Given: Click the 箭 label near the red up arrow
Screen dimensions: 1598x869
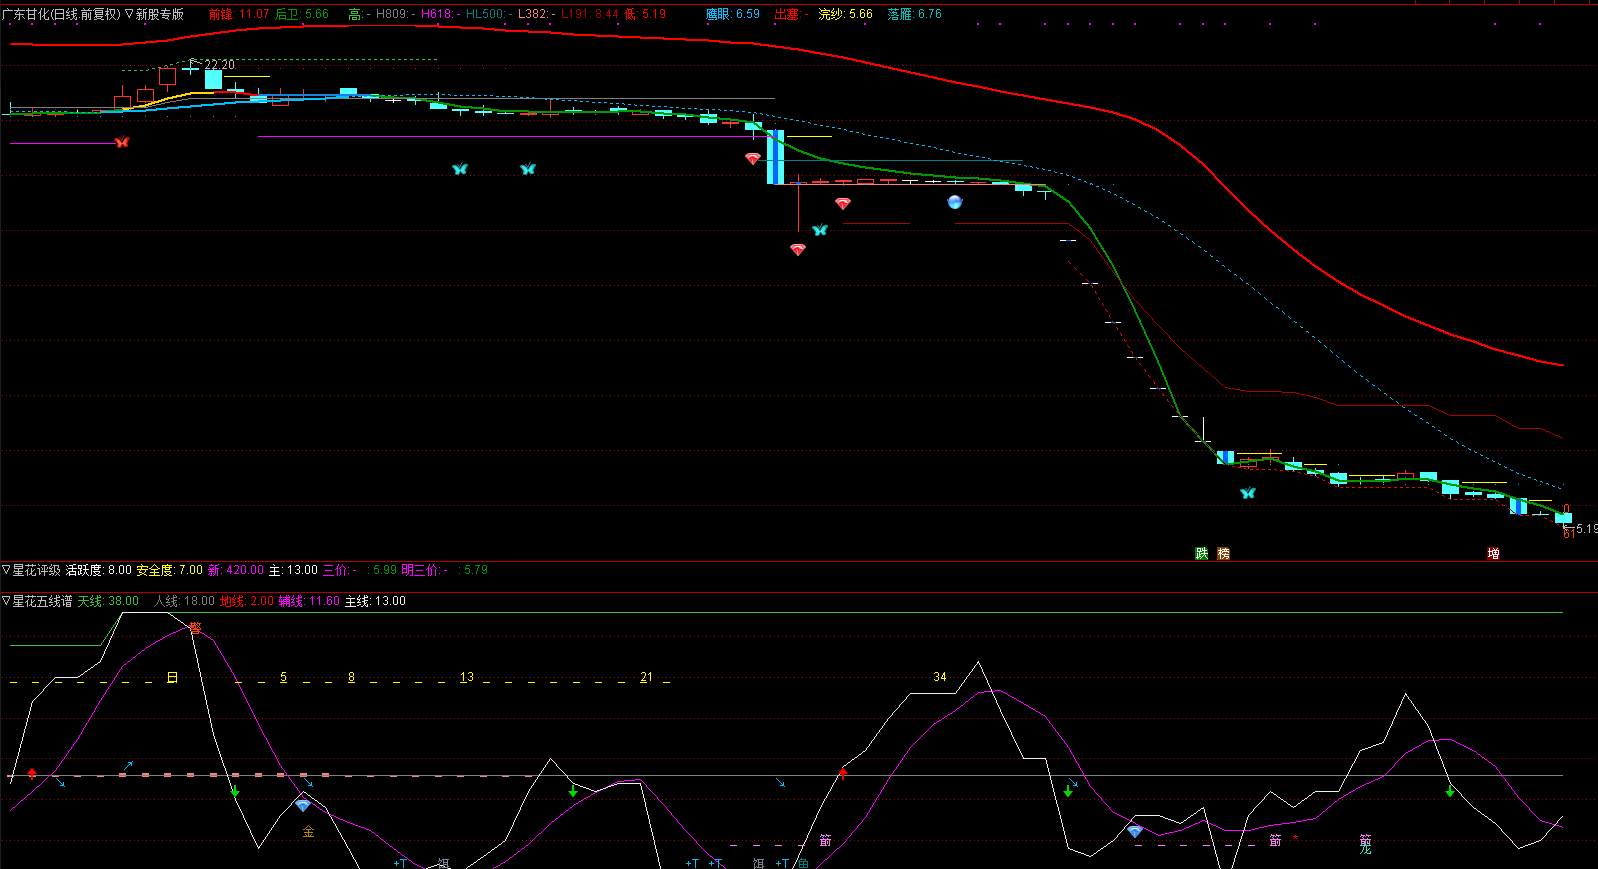Looking at the screenshot, I should (x=825, y=841).
